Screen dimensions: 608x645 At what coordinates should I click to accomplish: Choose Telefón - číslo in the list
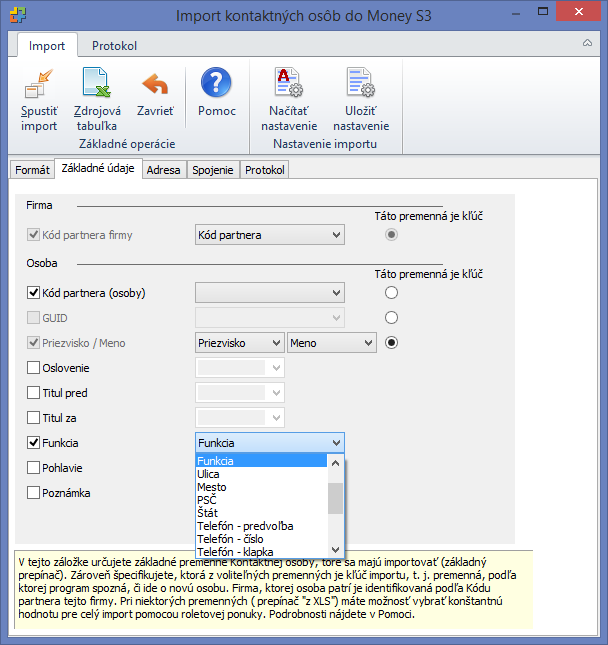(262, 539)
